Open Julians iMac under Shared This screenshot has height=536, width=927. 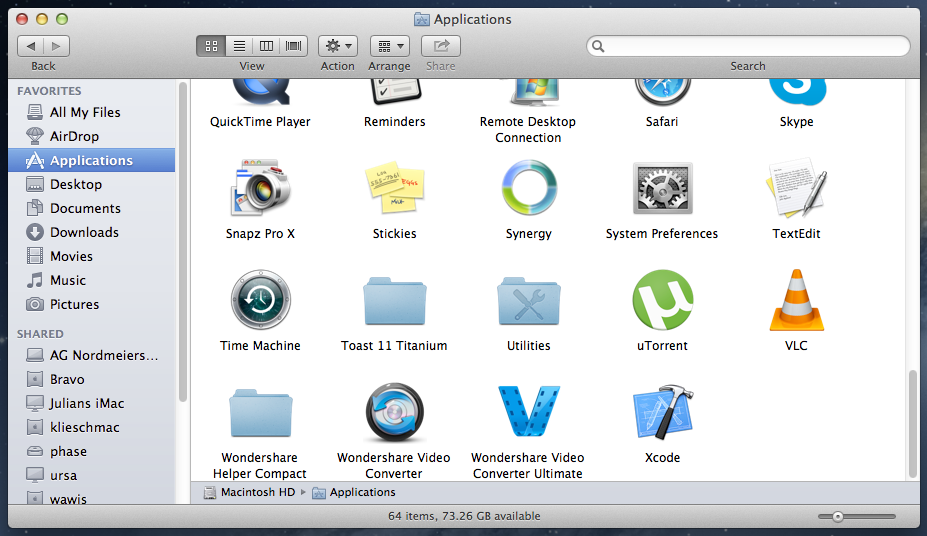pyautogui.click(x=87, y=403)
